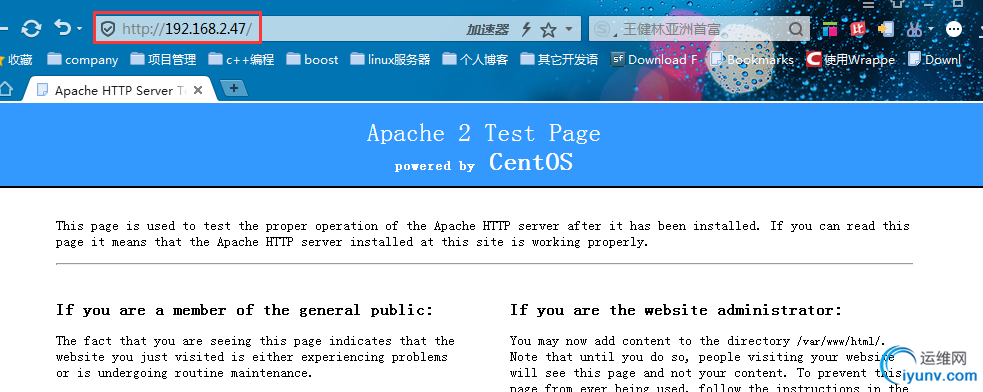Open the 收藏 favorites star
This screenshot has height=392, width=983.
15,60
